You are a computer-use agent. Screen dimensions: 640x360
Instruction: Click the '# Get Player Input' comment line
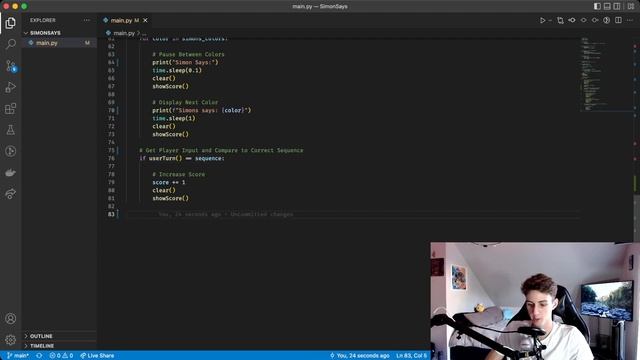pyautogui.click(x=221, y=150)
